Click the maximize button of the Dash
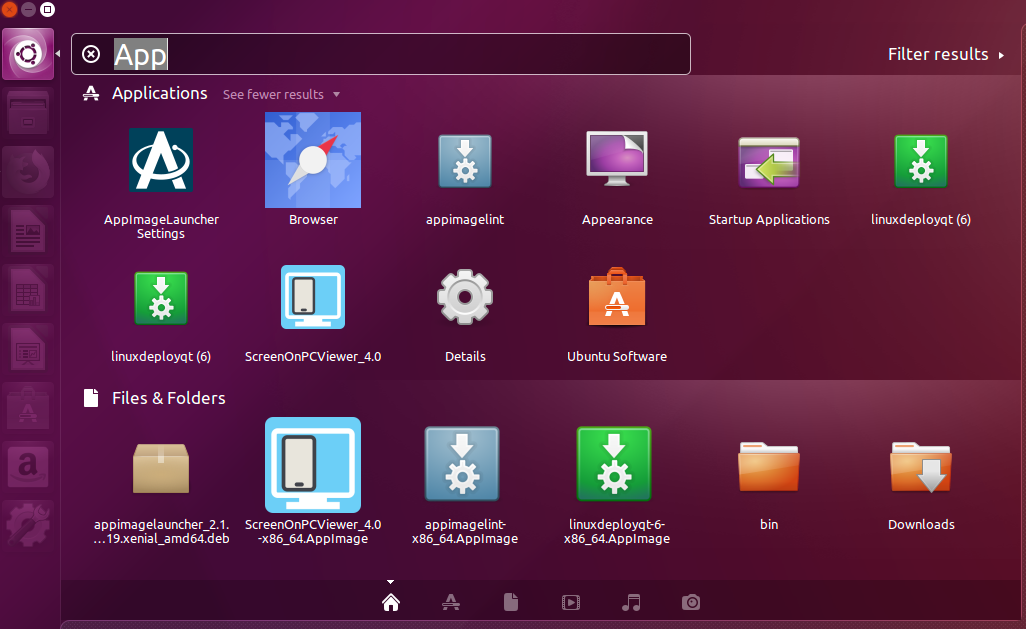The height and width of the screenshot is (629, 1026). click(47, 9)
